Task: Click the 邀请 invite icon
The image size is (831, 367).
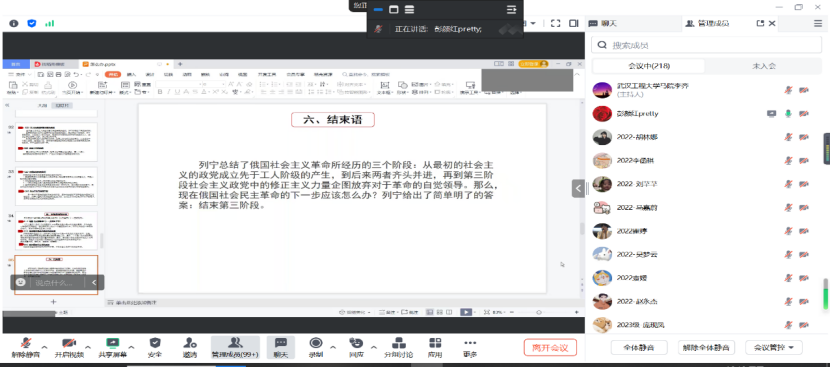Action: [x=190, y=347]
